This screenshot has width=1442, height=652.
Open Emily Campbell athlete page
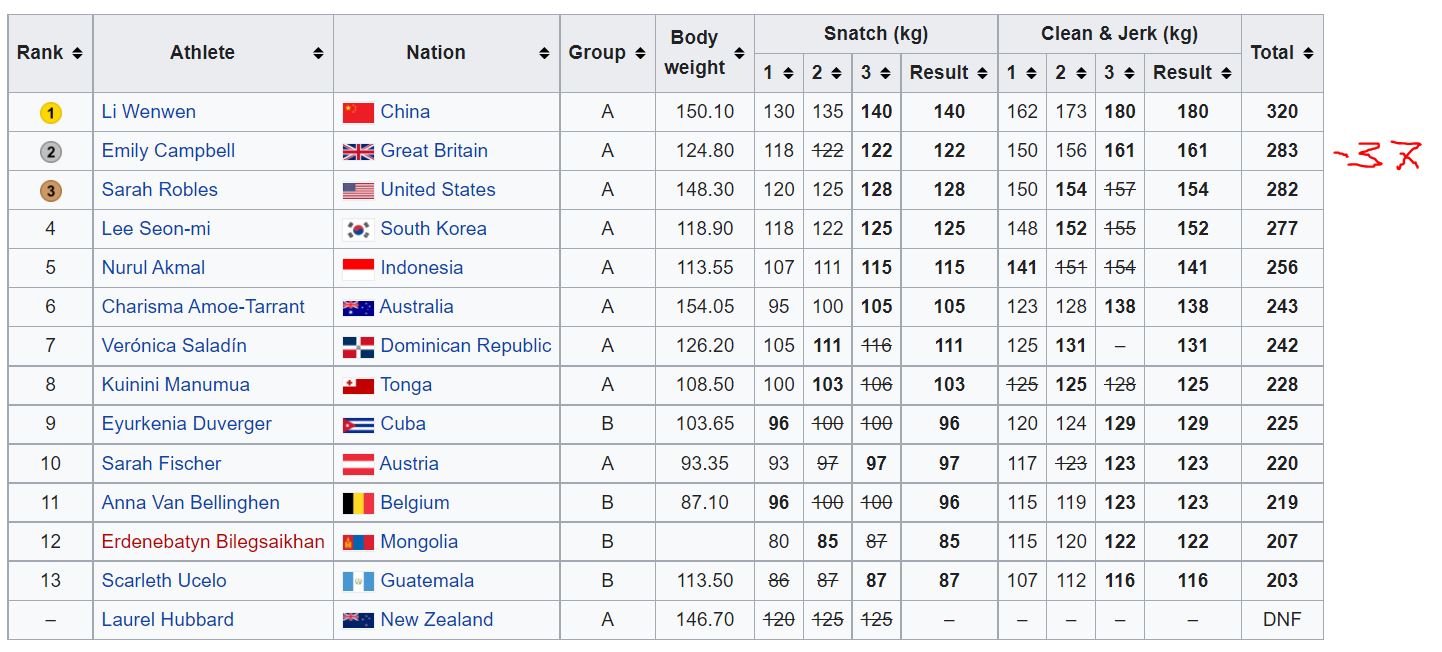click(168, 151)
